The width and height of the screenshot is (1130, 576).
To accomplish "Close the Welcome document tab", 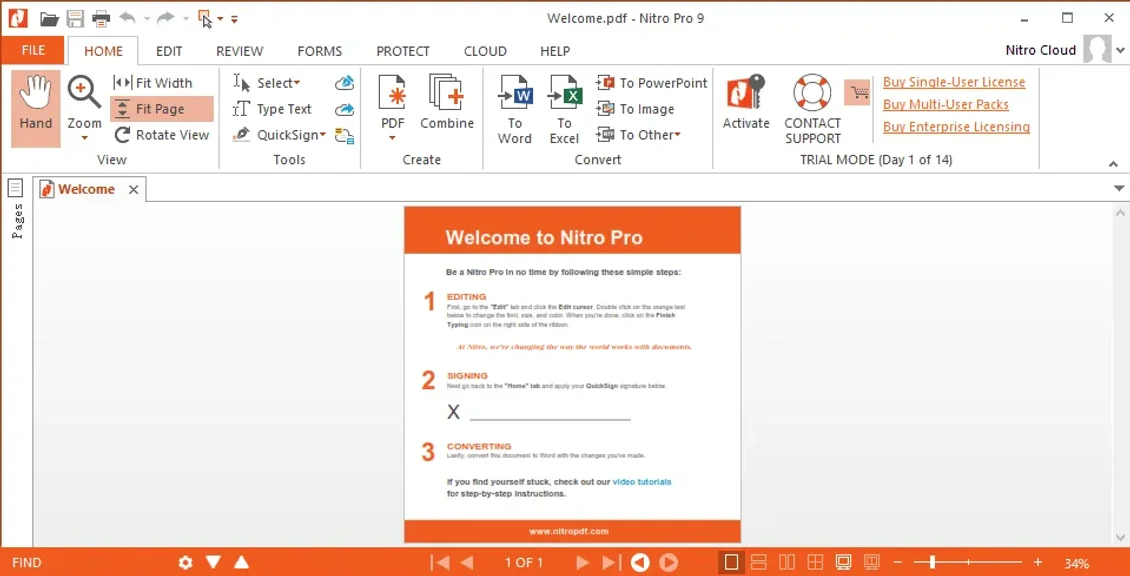I will click(x=133, y=190).
